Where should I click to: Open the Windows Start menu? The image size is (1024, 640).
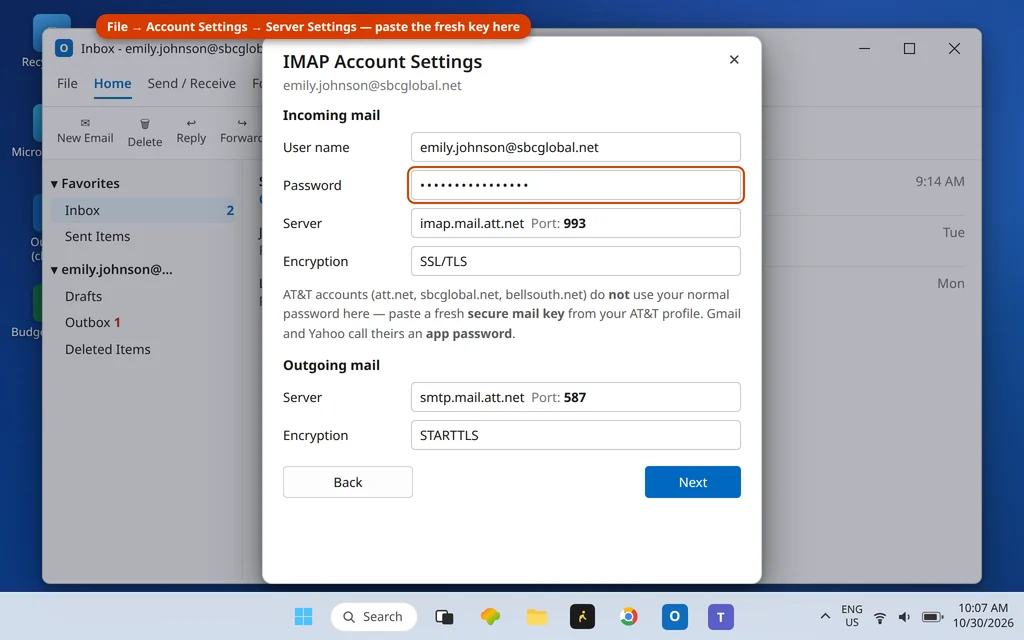303,616
